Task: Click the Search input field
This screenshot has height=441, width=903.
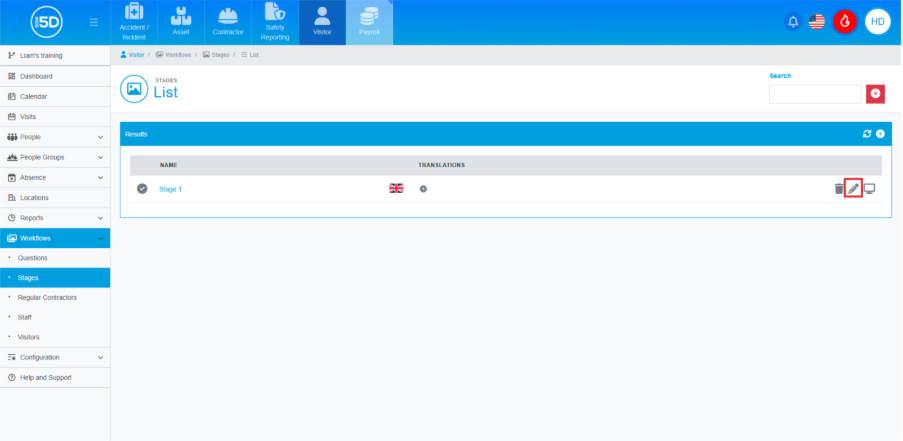Action: (x=814, y=94)
